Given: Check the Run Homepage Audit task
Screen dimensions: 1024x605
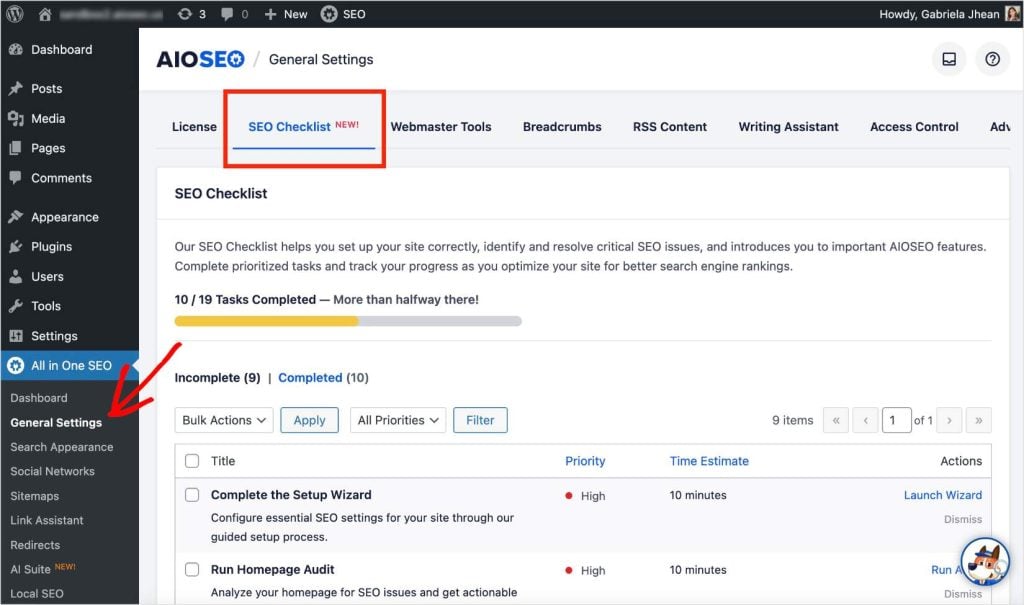Looking at the screenshot, I should pos(190,570).
